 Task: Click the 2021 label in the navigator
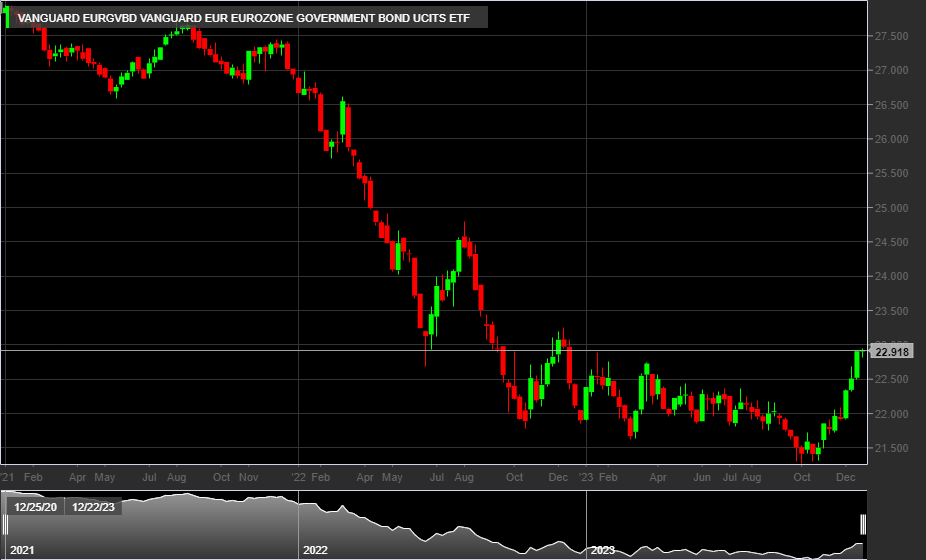pyautogui.click(x=22, y=550)
